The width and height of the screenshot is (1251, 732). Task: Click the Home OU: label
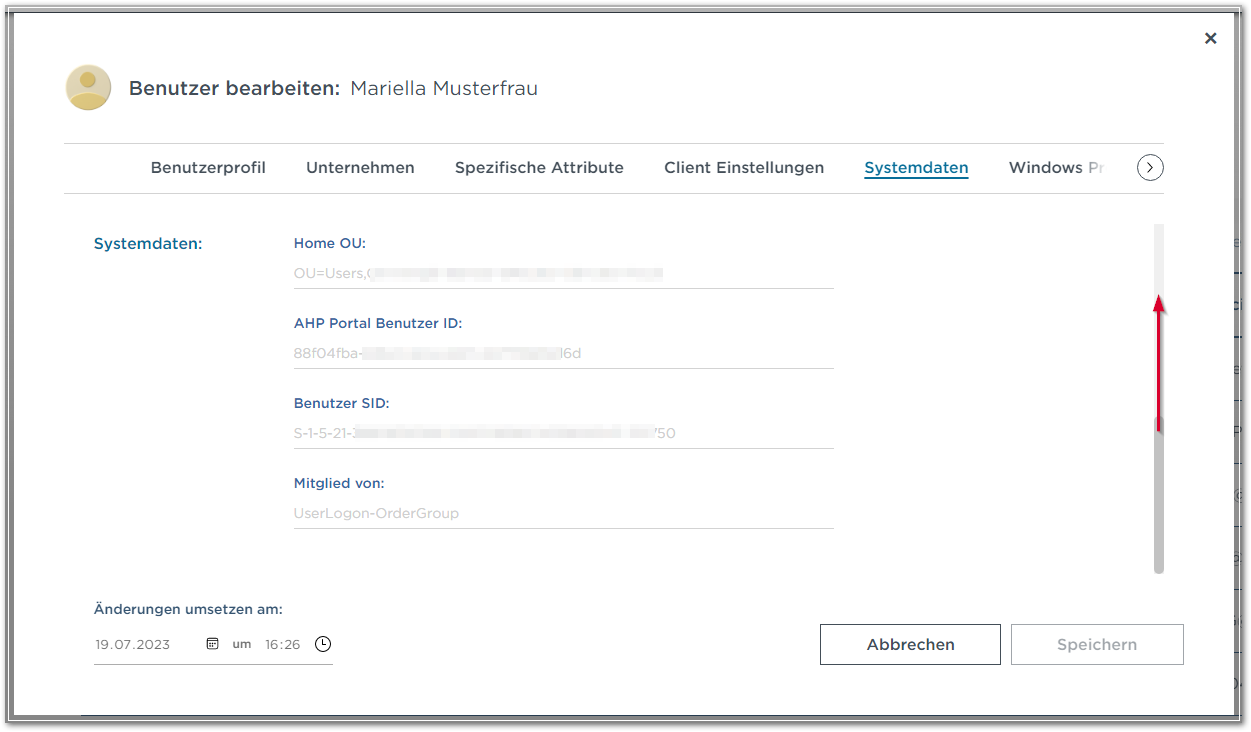coord(330,243)
